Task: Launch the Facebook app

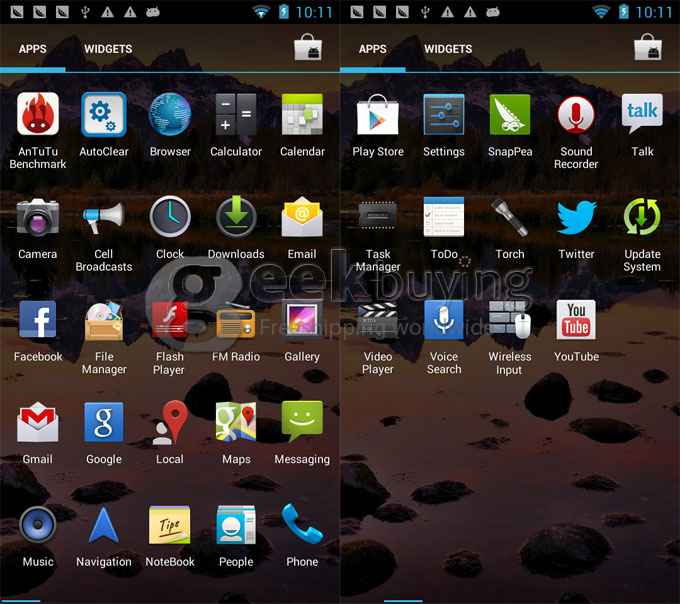Action: click(38, 319)
